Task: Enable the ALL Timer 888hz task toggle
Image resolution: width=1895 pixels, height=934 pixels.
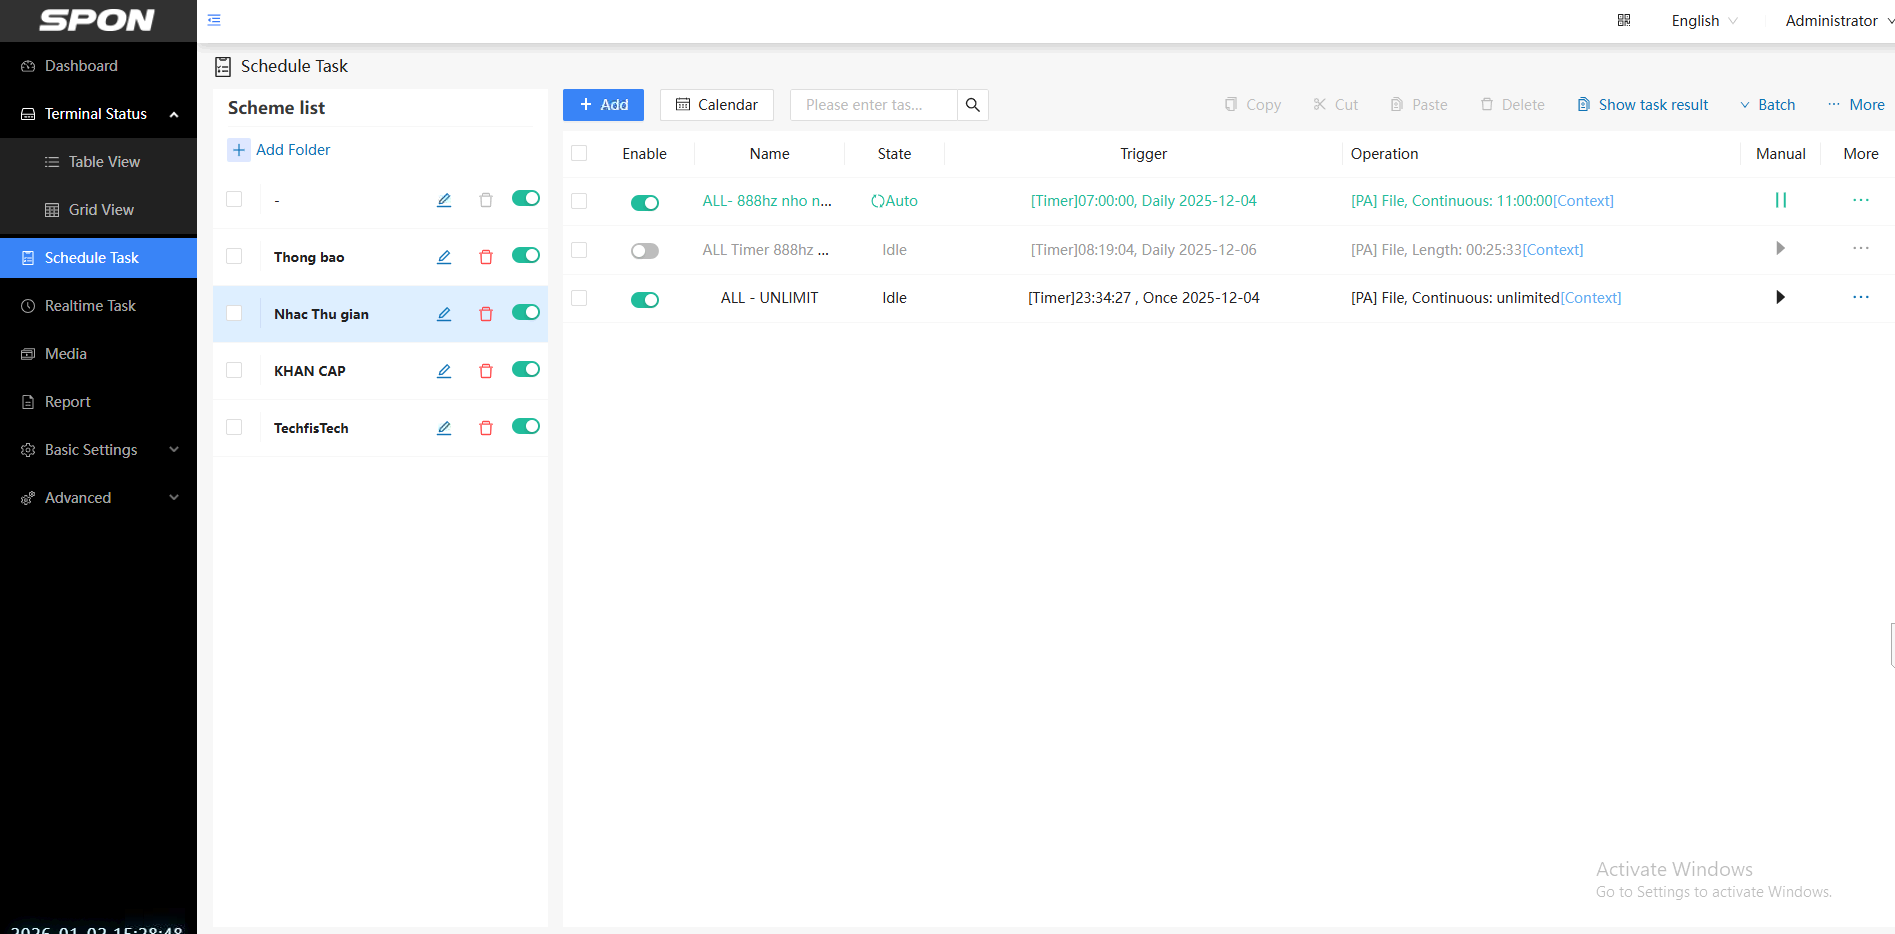Action: click(x=645, y=251)
